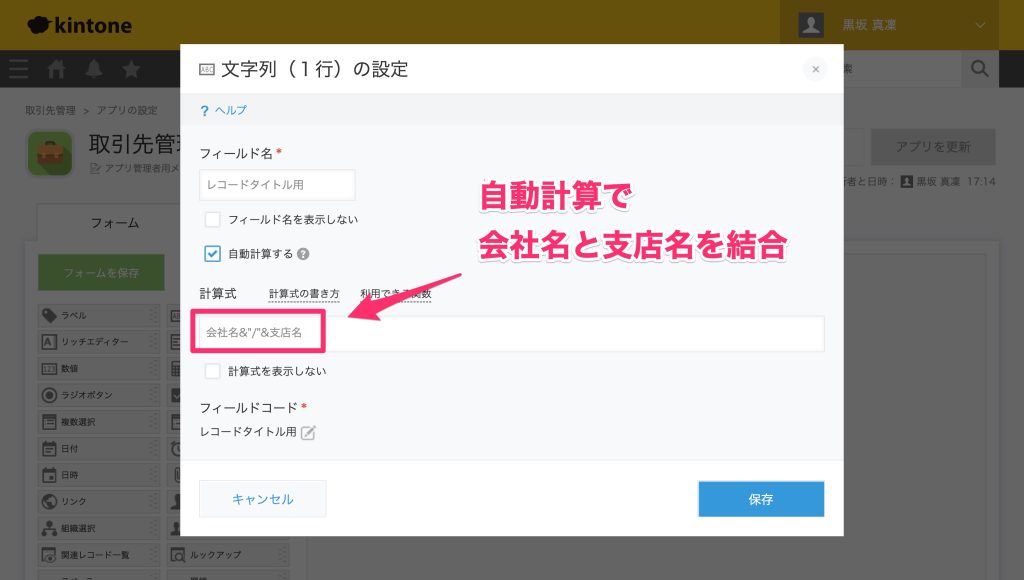Open the hamburger menu in the navigation bar

[x=19, y=69]
